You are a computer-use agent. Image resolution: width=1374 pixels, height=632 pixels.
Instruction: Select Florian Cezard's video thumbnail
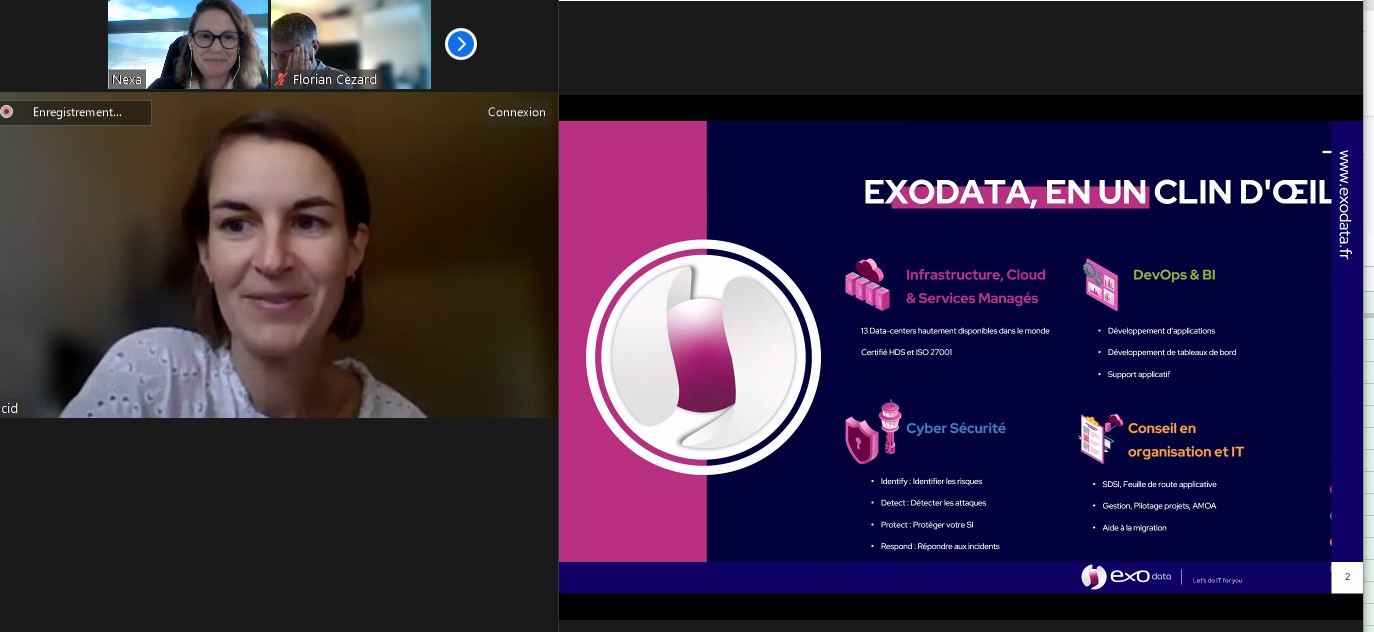351,44
